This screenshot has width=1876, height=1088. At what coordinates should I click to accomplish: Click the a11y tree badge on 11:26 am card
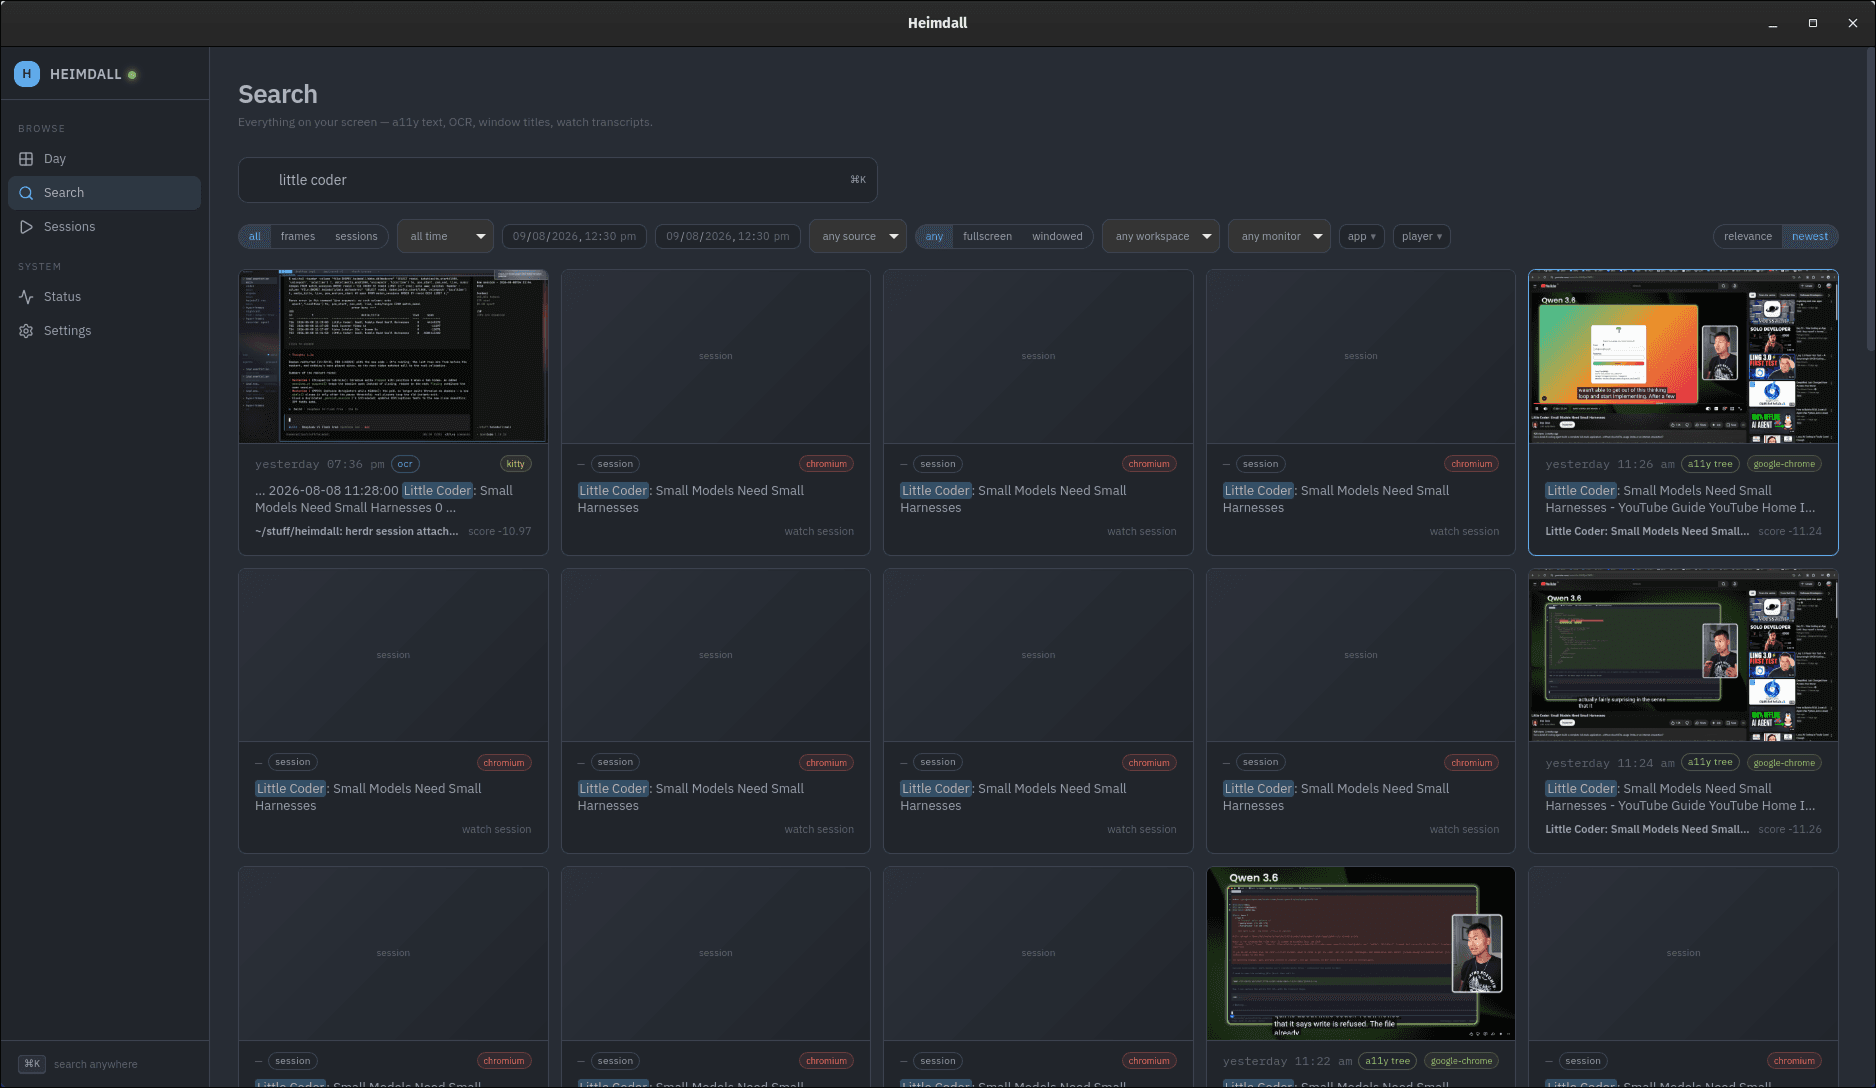[x=1710, y=464]
